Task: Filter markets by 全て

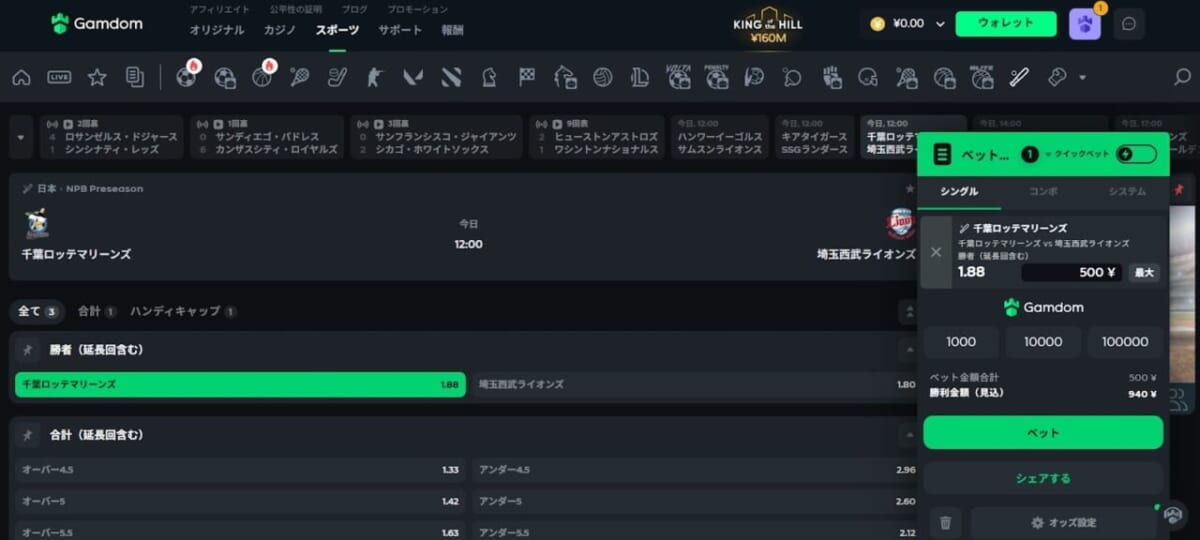Action: point(38,311)
